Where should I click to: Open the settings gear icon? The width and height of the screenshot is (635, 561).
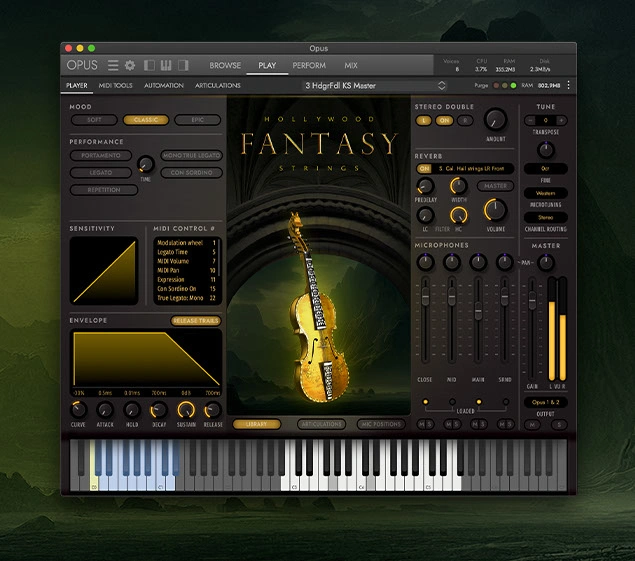pyautogui.click(x=130, y=65)
